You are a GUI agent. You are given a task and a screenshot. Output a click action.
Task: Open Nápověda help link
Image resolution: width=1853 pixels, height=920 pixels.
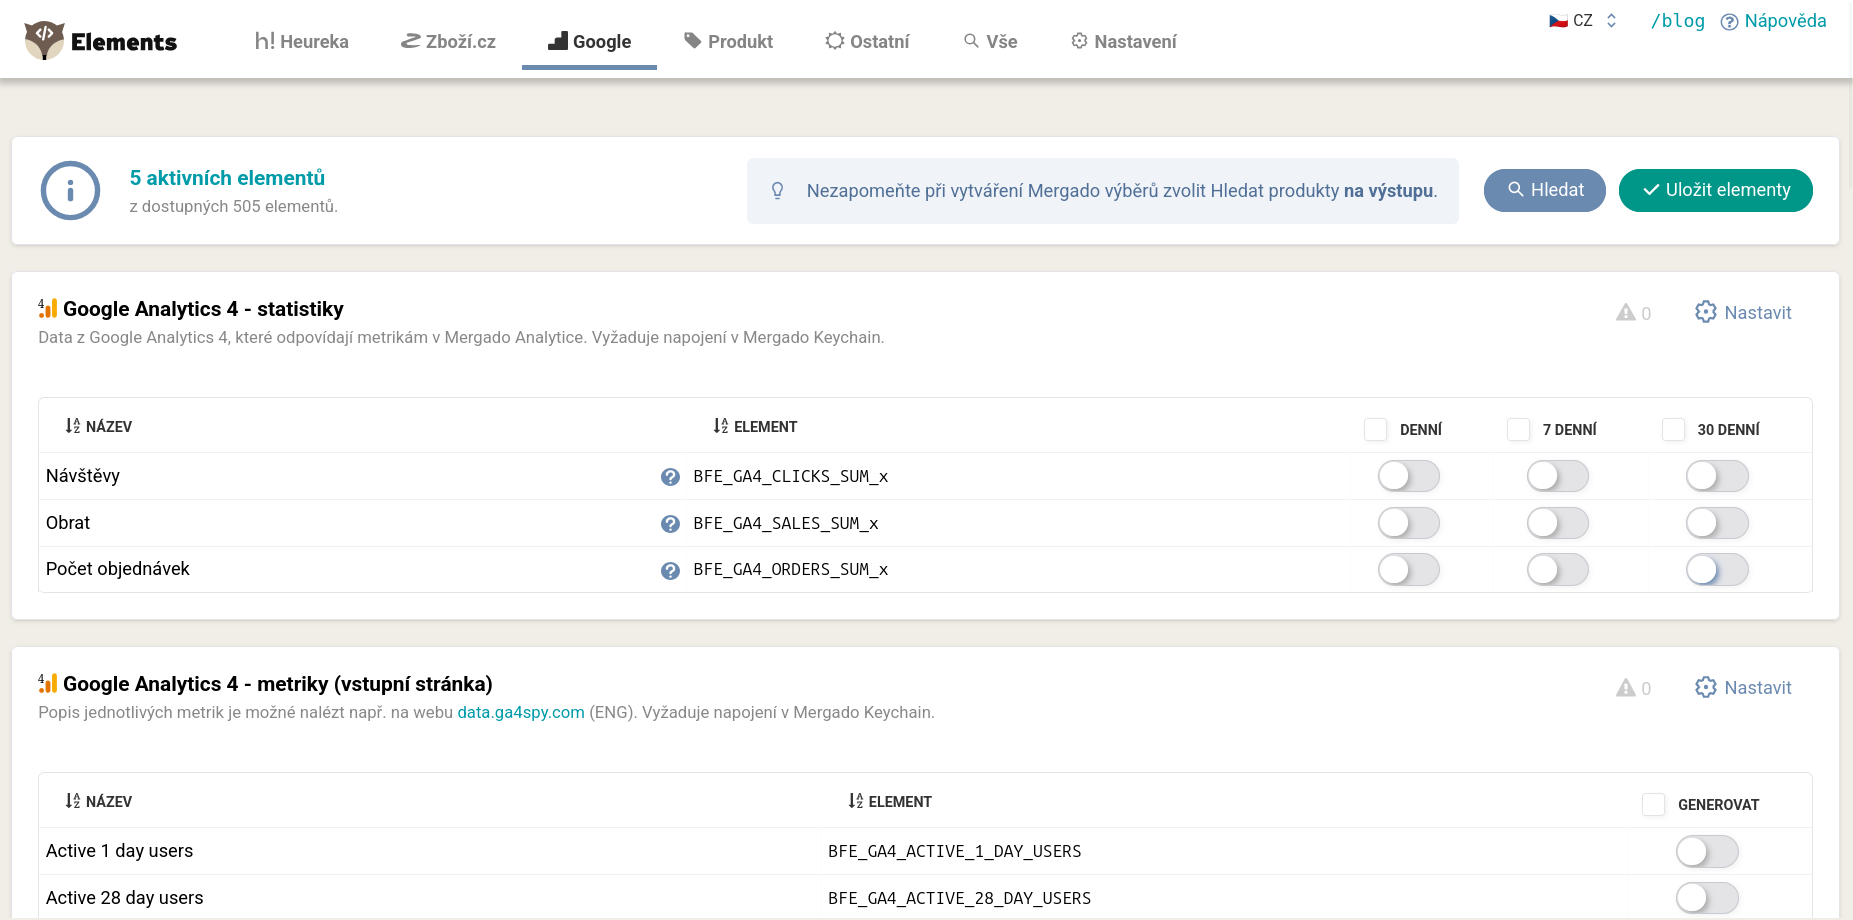(x=1773, y=21)
